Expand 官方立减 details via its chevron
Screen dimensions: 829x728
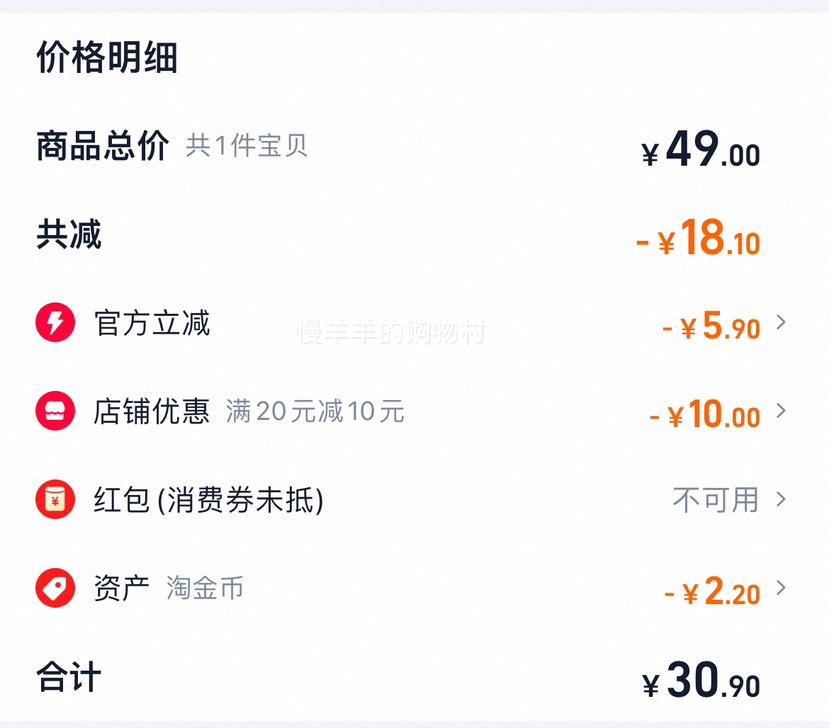pos(781,322)
